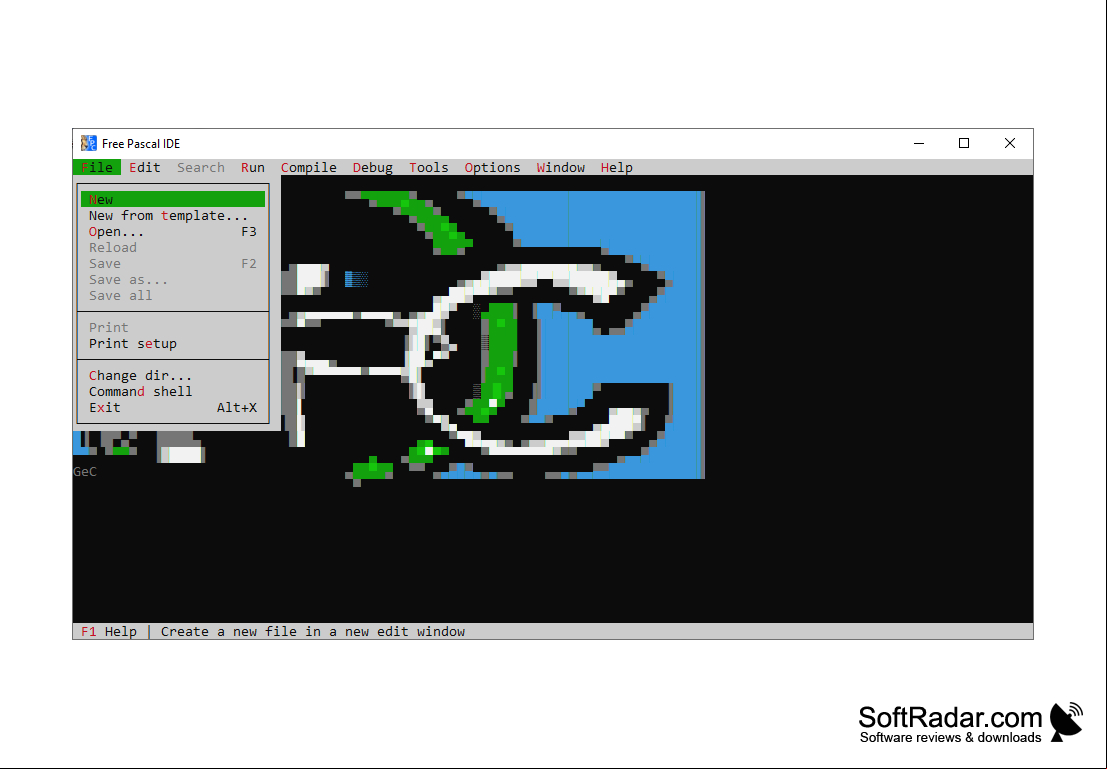This screenshot has height=769, width=1107.
Task: Click the Save all entry
Action: (173, 296)
